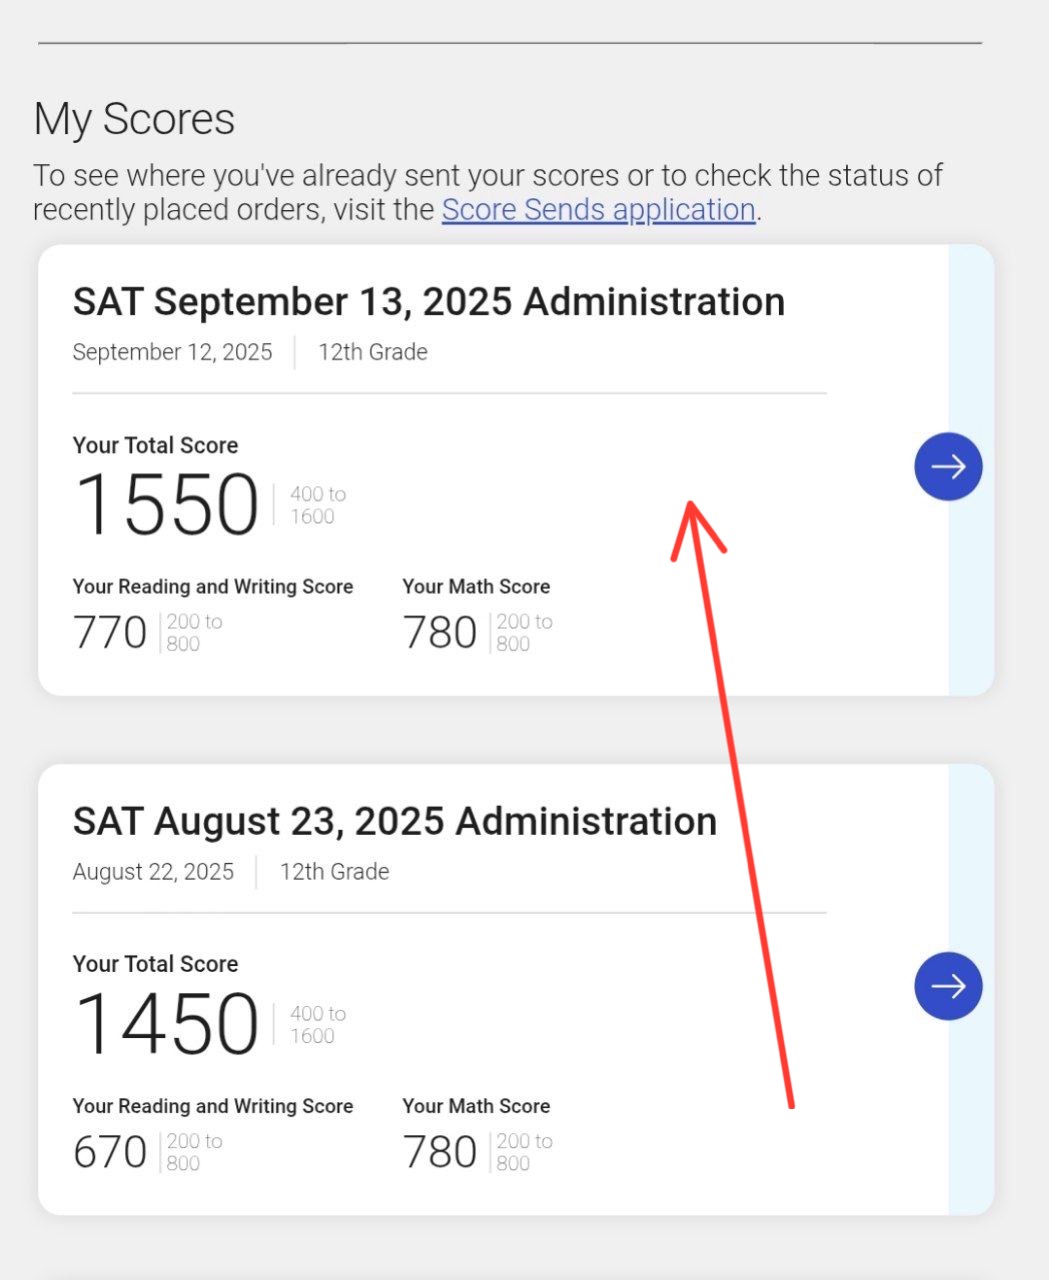The image size is (1049, 1280).
Task: Open the August 23 score details arrow
Action: pos(948,986)
